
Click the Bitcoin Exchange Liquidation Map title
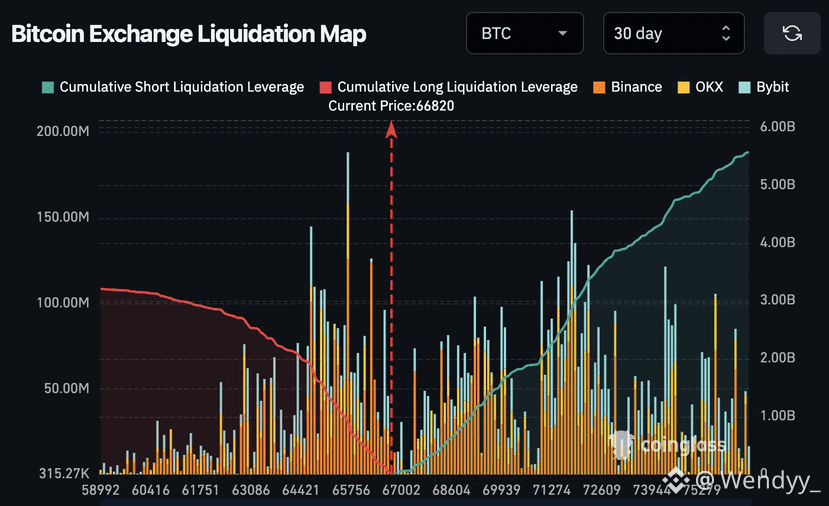pyautogui.click(x=189, y=34)
